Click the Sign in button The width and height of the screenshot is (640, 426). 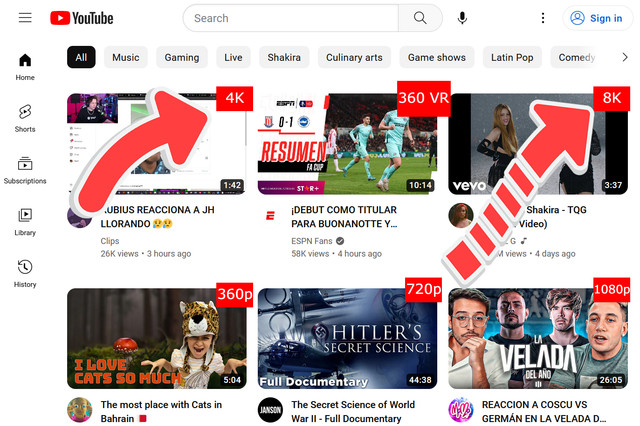(x=596, y=18)
